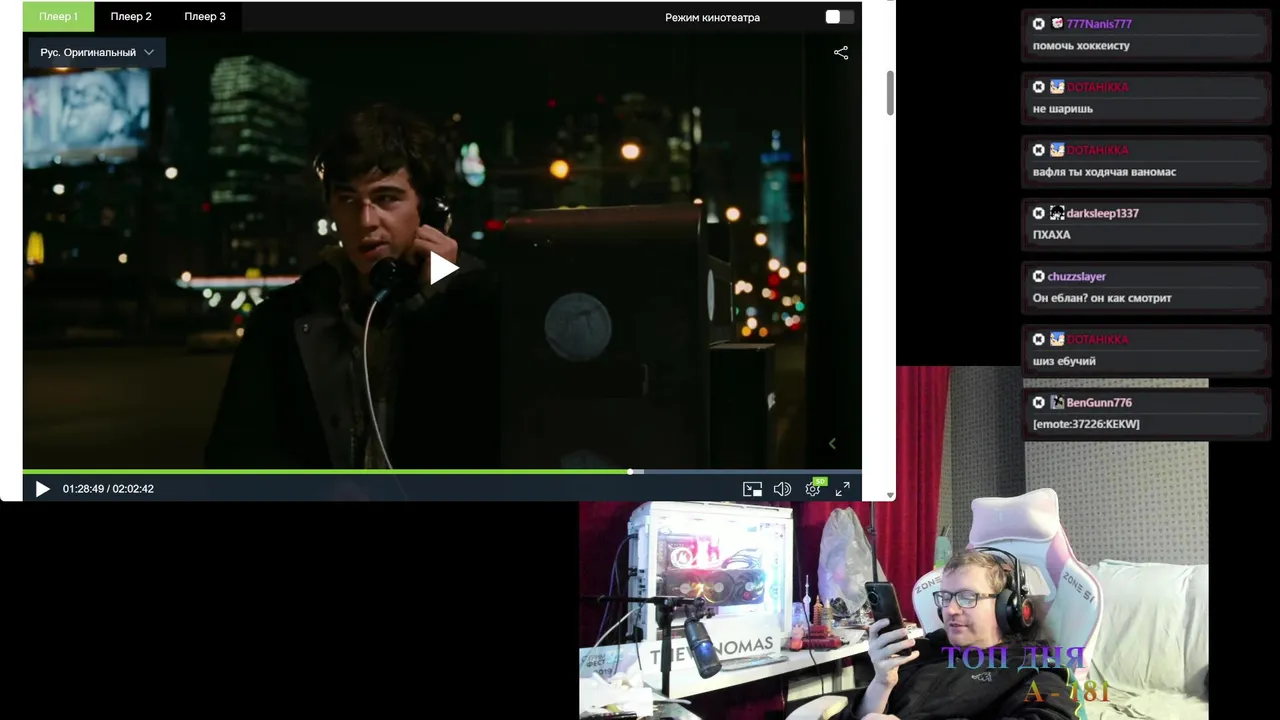1280x720 pixels.
Task: Click the X icon on the 'вафля ты ходячая' message
Action: click(1039, 150)
